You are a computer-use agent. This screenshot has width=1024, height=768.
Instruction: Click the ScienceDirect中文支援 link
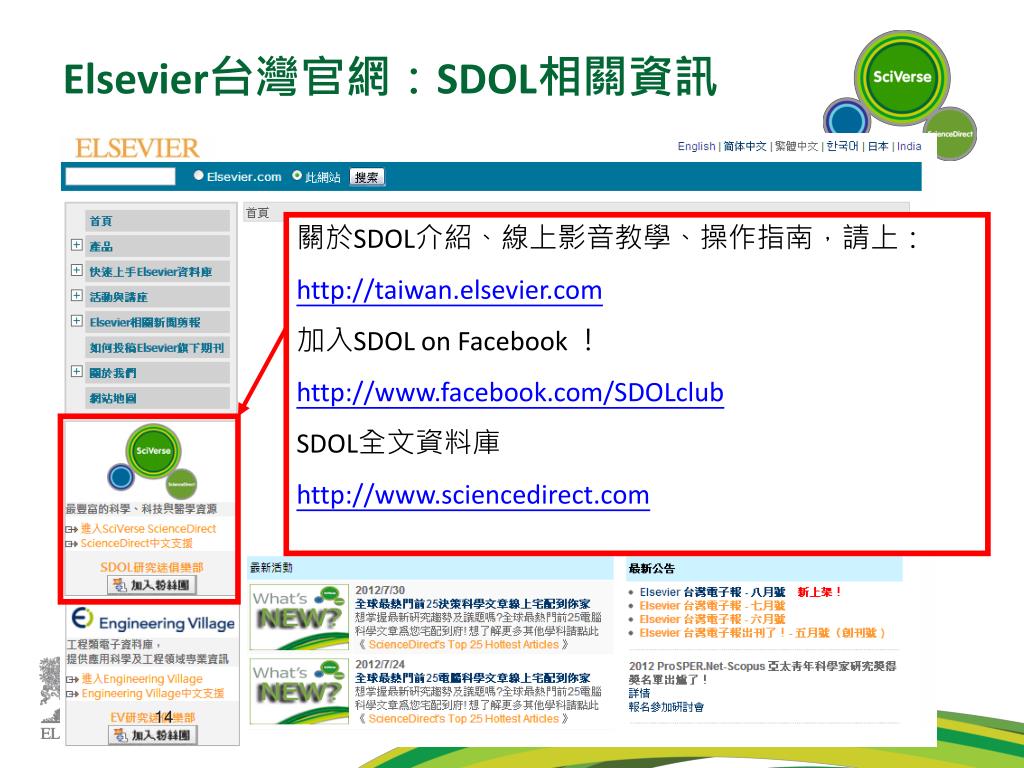136,543
